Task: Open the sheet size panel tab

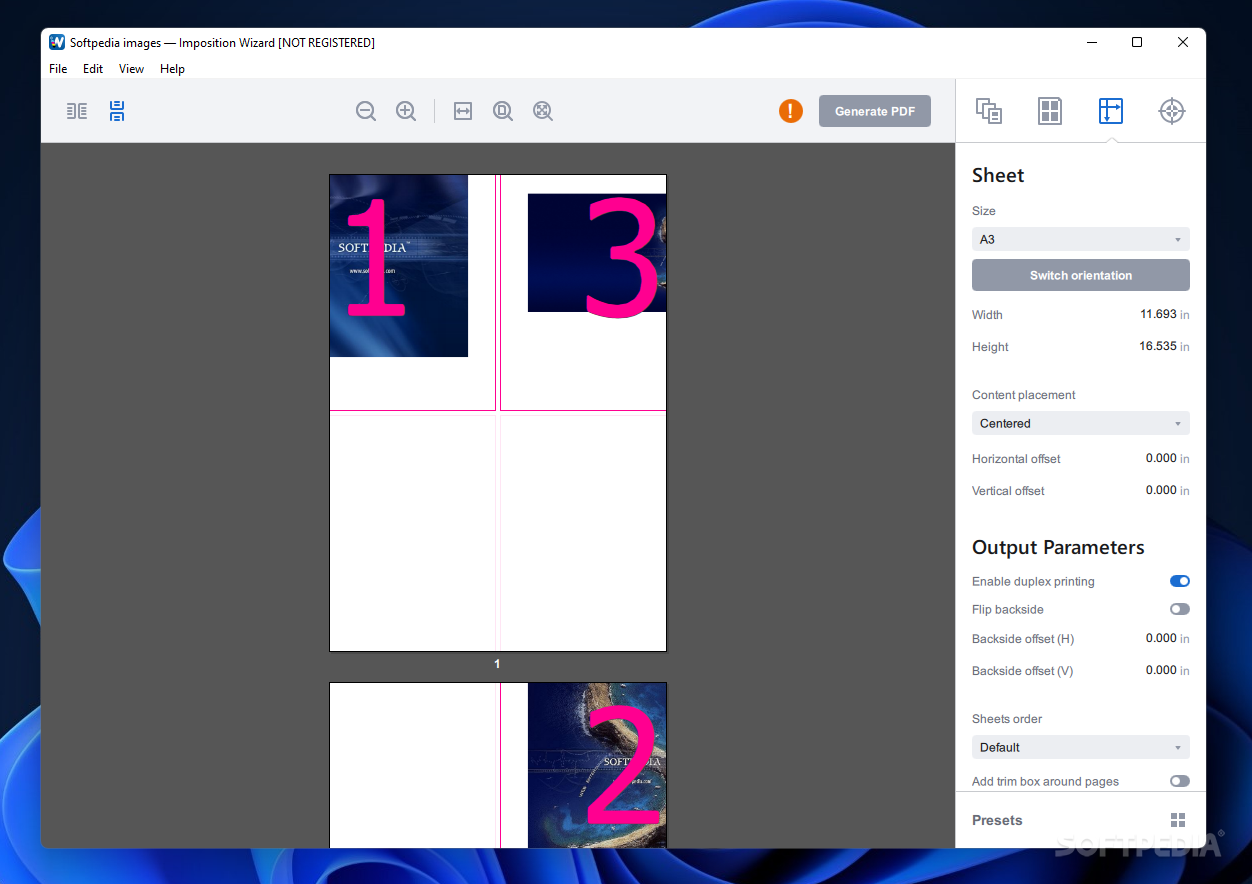Action: [x=1111, y=111]
